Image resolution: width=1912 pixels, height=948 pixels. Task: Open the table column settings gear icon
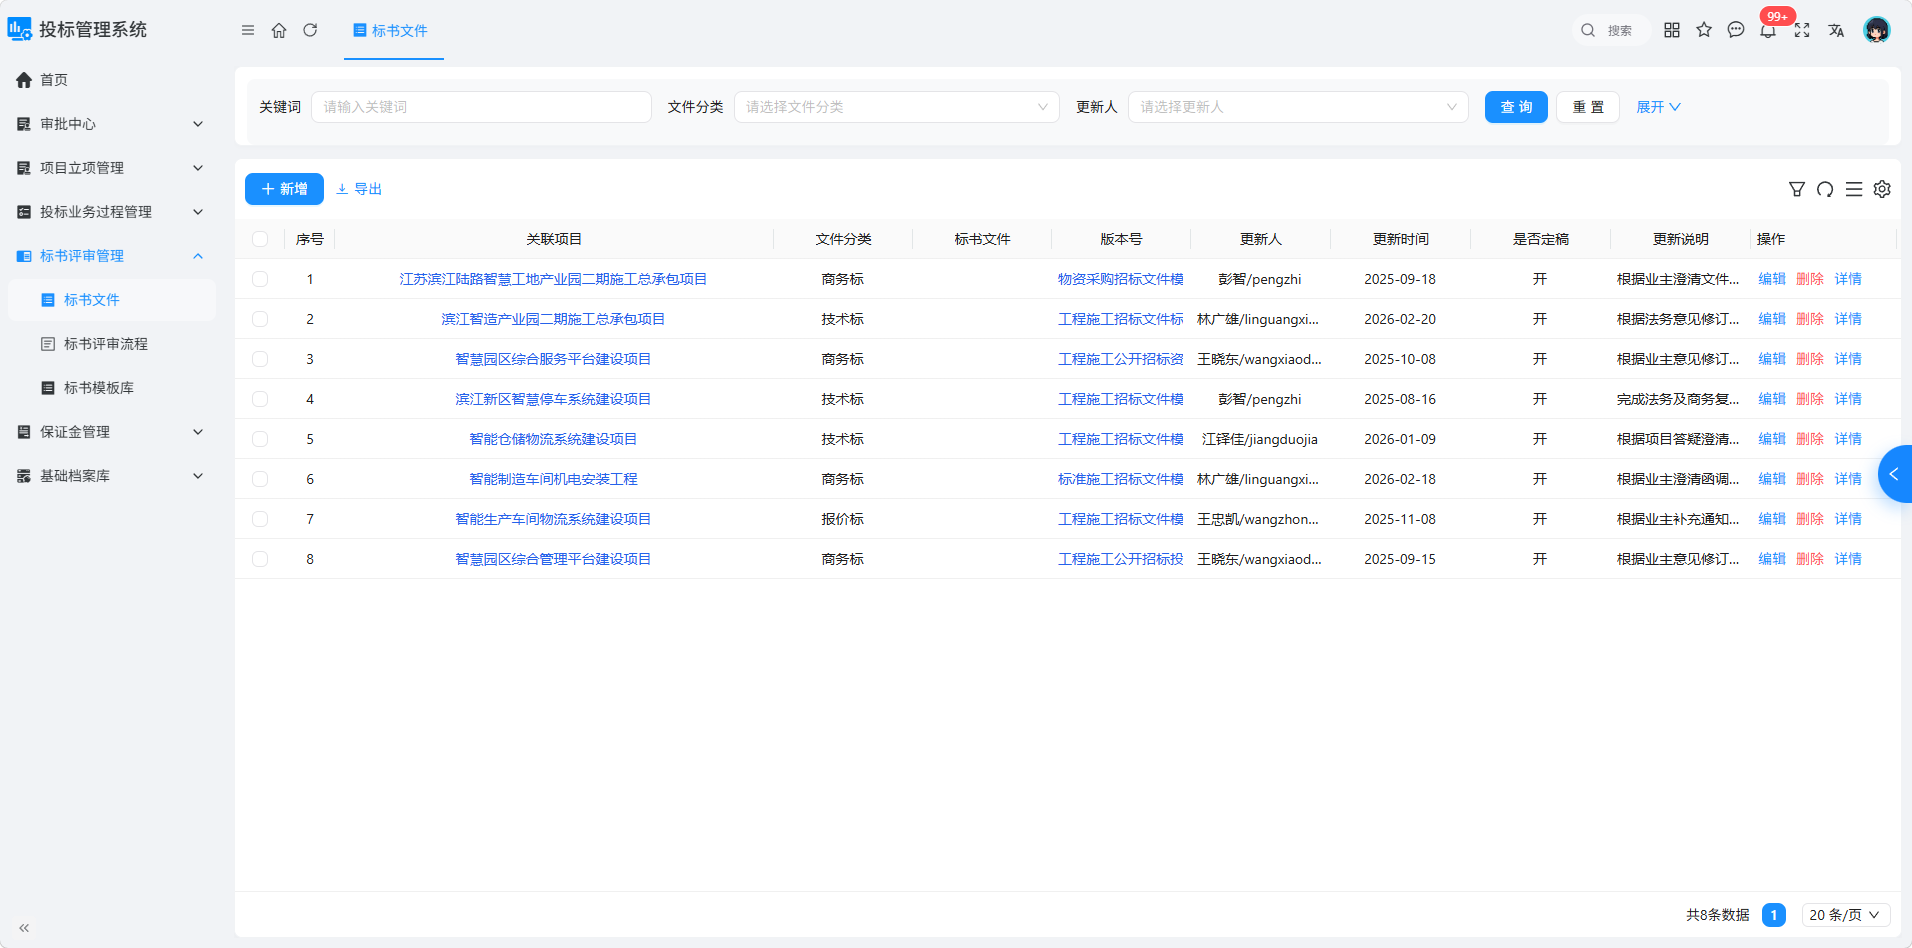(x=1882, y=189)
